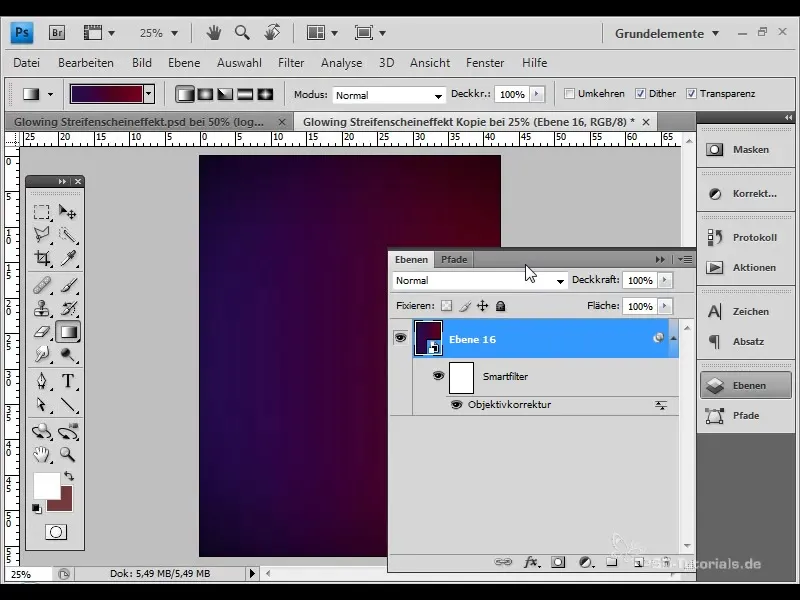Open the Ebene menu
This screenshot has width=800, height=600.
184,63
